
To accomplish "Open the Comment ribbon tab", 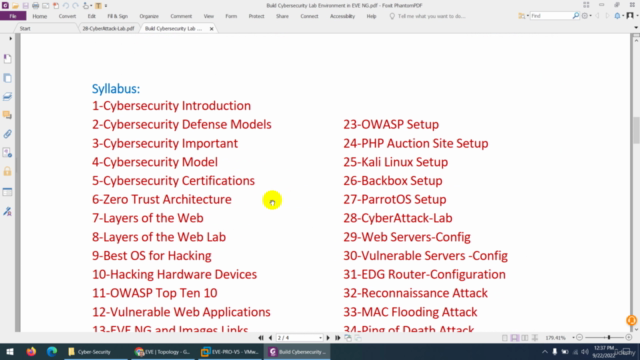I will click(181, 16).
